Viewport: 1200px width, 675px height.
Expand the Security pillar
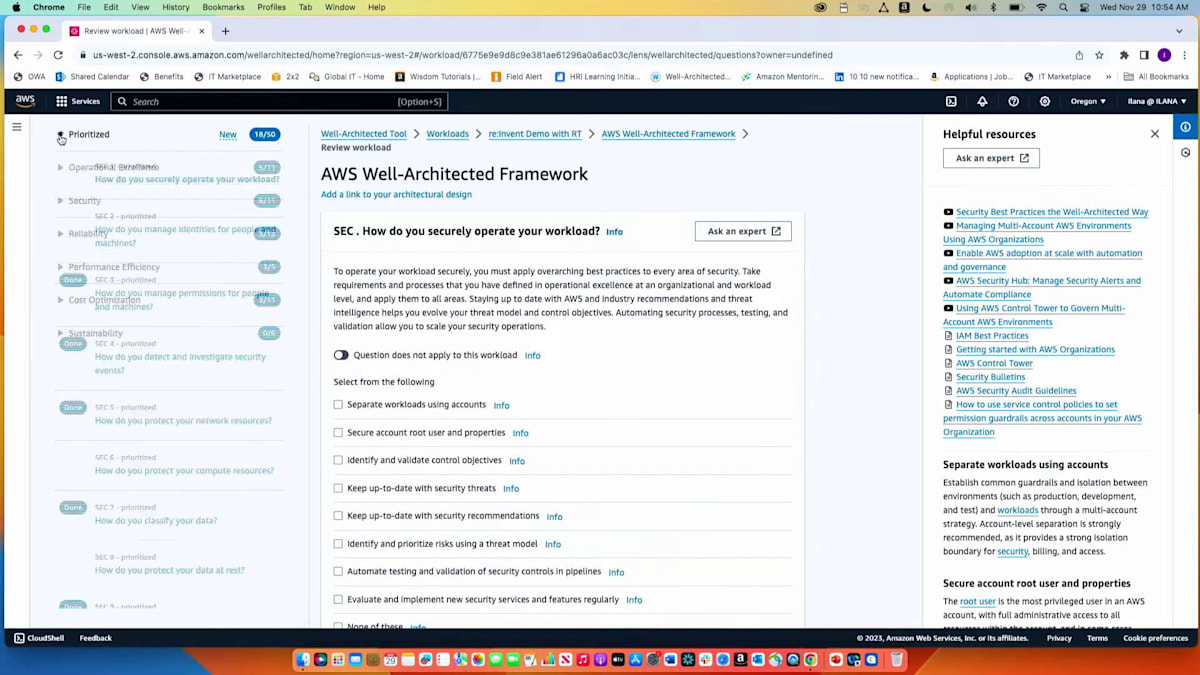click(60, 200)
